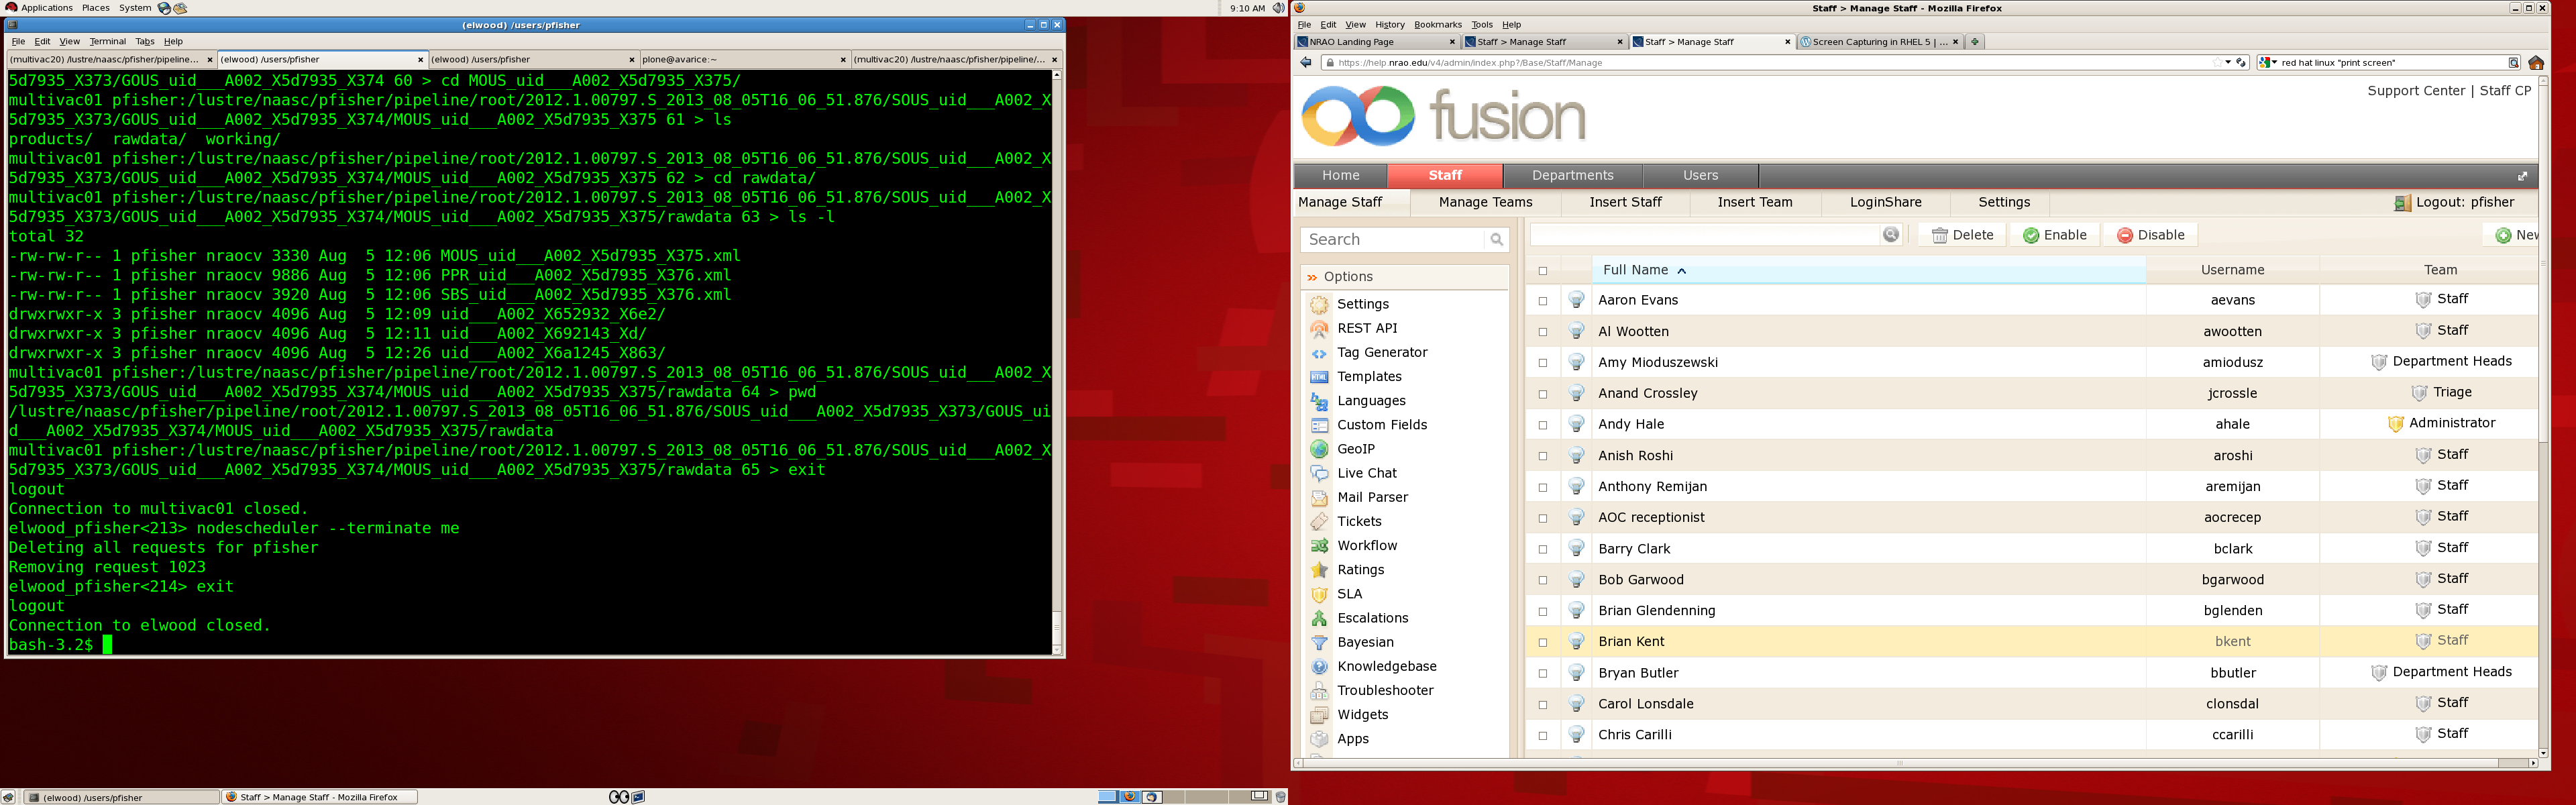Click the Tag Generator icon
The width and height of the screenshot is (2576, 805).
(x=1319, y=353)
